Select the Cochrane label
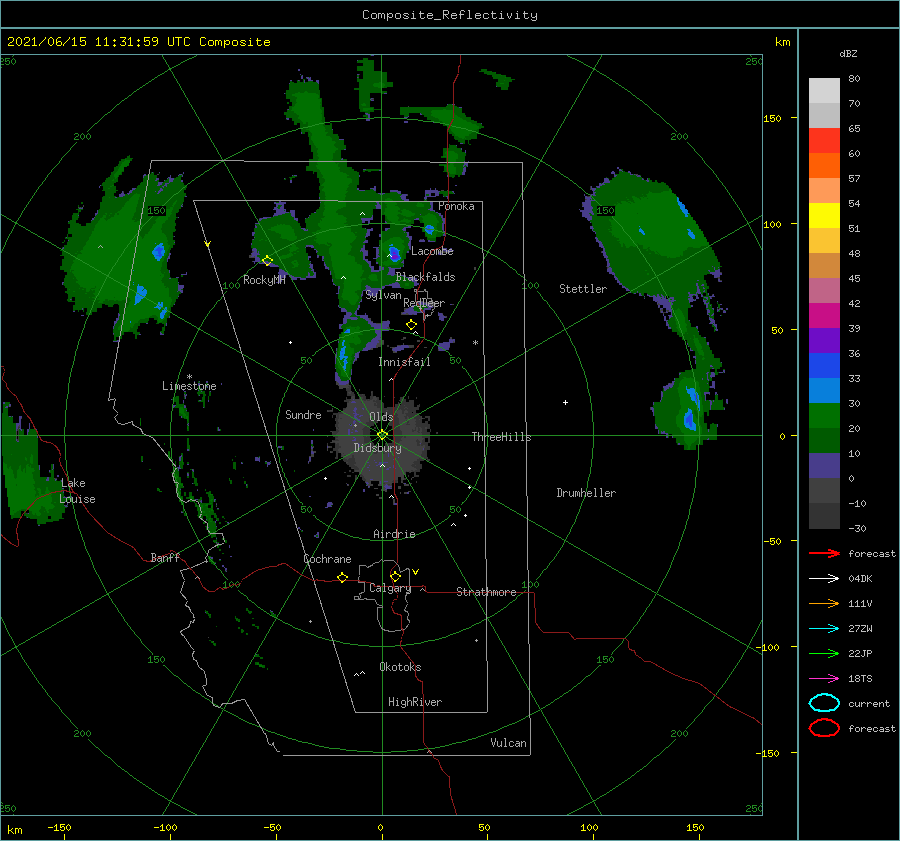This screenshot has height=841, width=900. 327,559
